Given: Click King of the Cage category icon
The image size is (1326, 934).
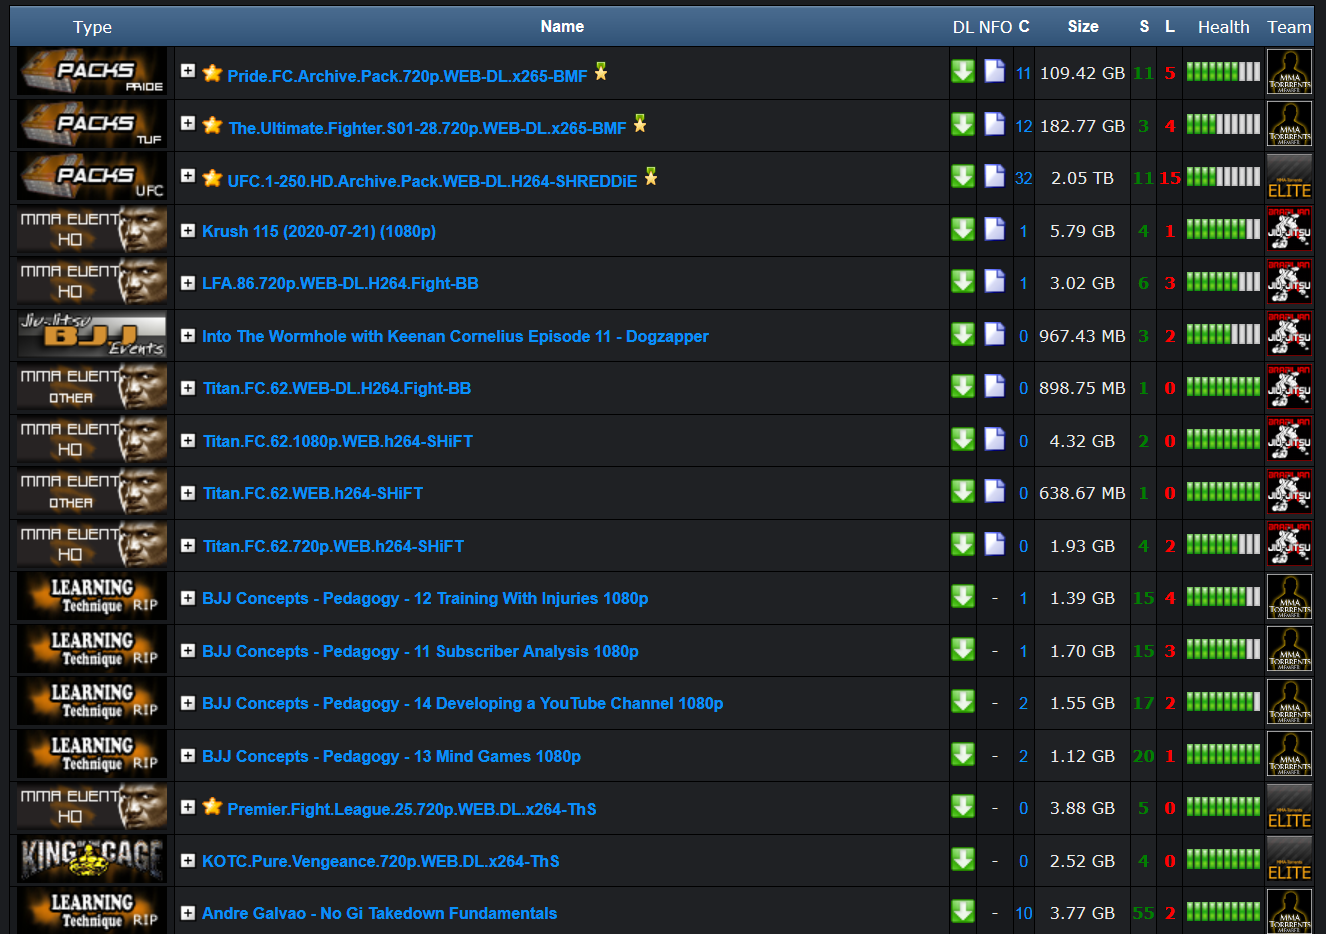Looking at the screenshot, I should click(92, 860).
